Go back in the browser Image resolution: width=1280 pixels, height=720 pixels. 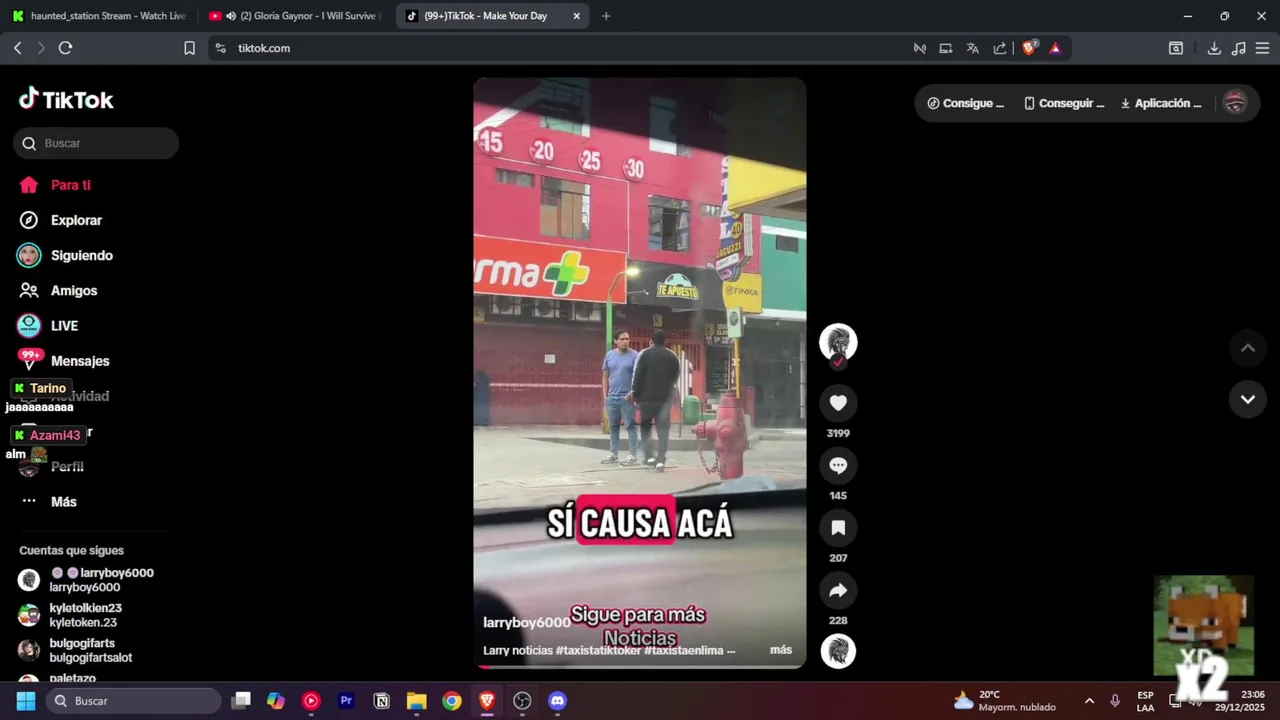click(17, 48)
